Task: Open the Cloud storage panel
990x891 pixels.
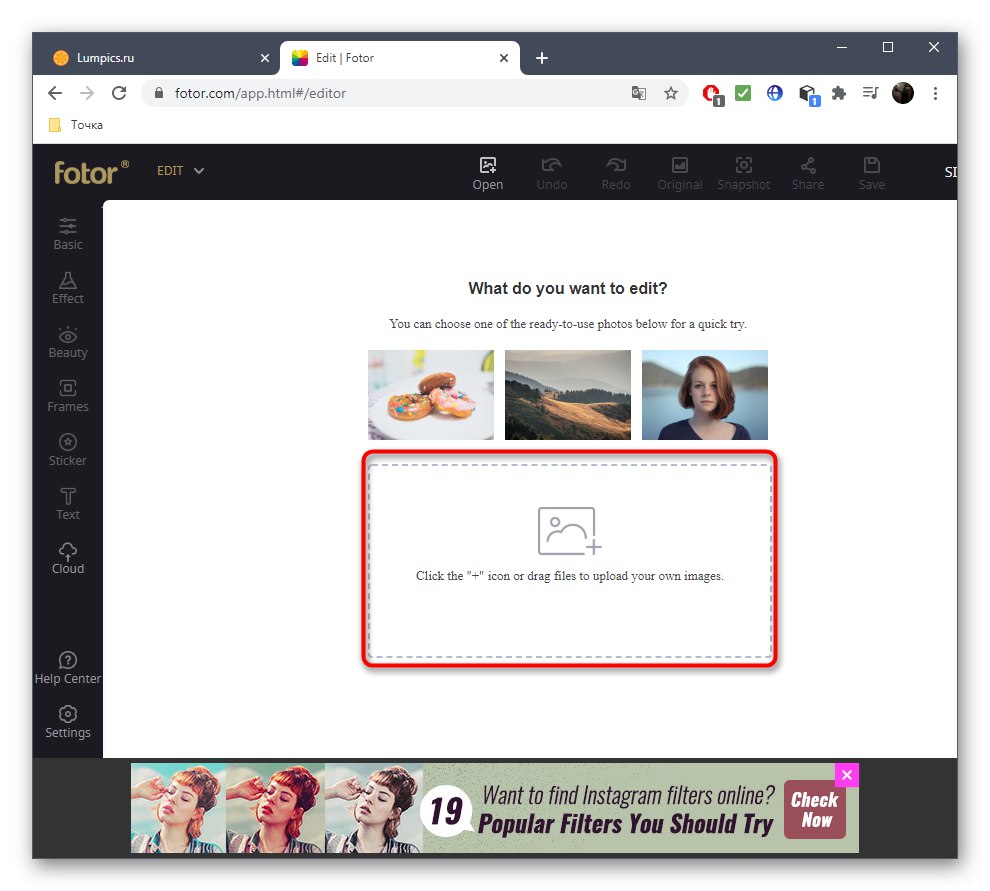Action: (x=67, y=557)
